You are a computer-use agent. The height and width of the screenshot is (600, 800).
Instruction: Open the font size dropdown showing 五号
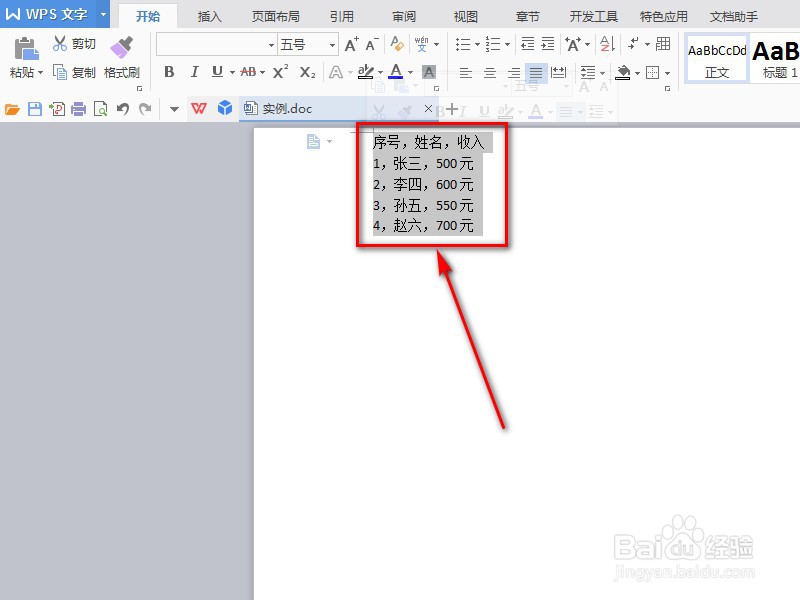[305, 44]
